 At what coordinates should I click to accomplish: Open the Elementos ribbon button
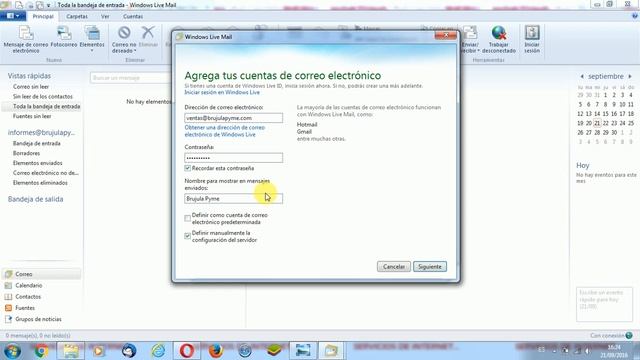pyautogui.click(x=92, y=33)
